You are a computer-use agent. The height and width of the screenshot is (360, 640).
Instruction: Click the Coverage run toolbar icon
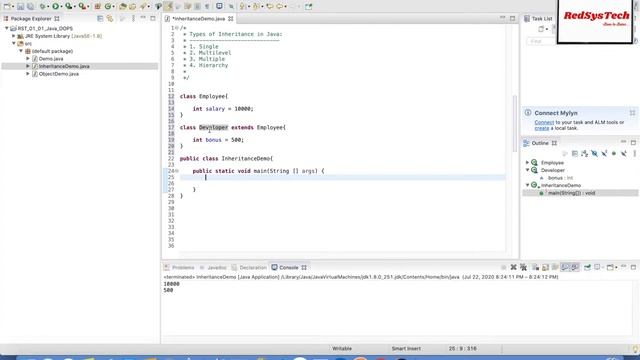click(x=69, y=7)
